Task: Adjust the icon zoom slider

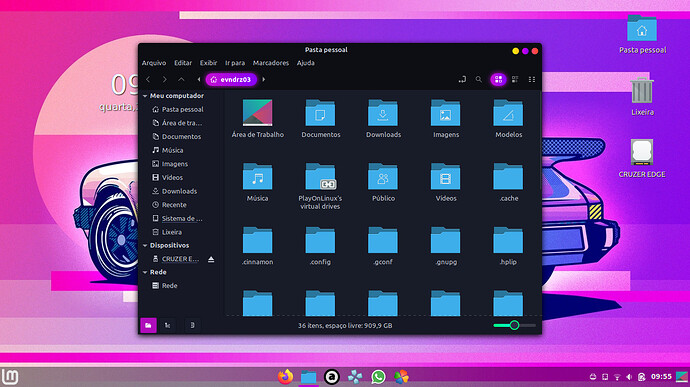Action: 514,325
